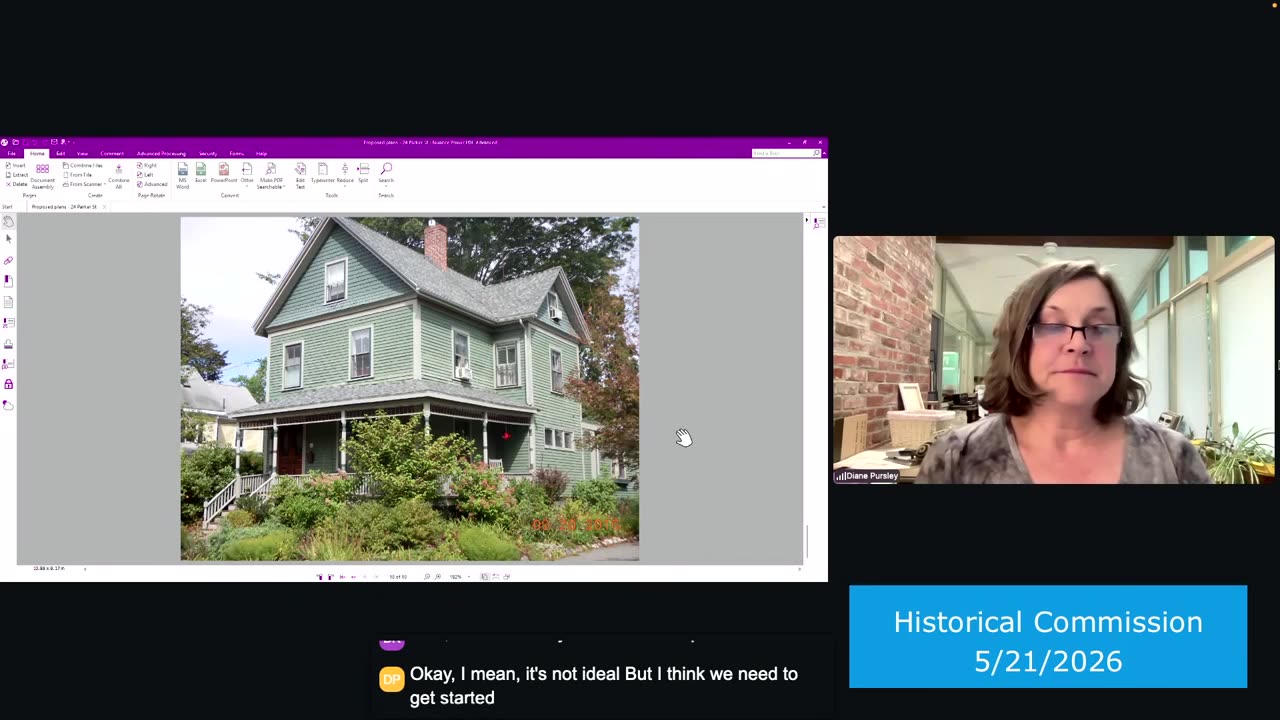Open Document Assembly

(x=42, y=176)
